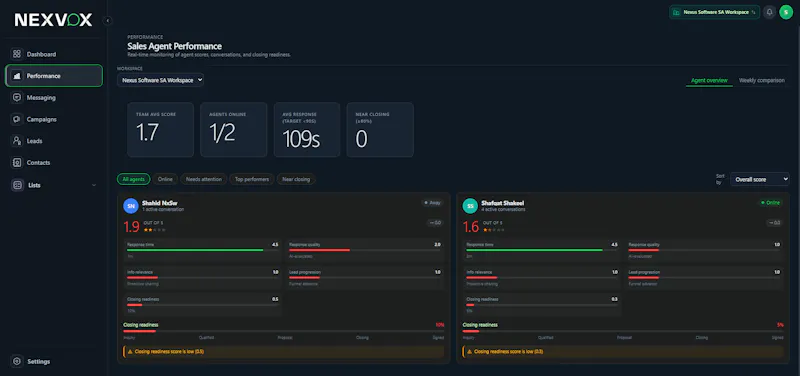800x376 pixels.
Task: Go to Messaging in the sidebar
Action: click(x=54, y=97)
